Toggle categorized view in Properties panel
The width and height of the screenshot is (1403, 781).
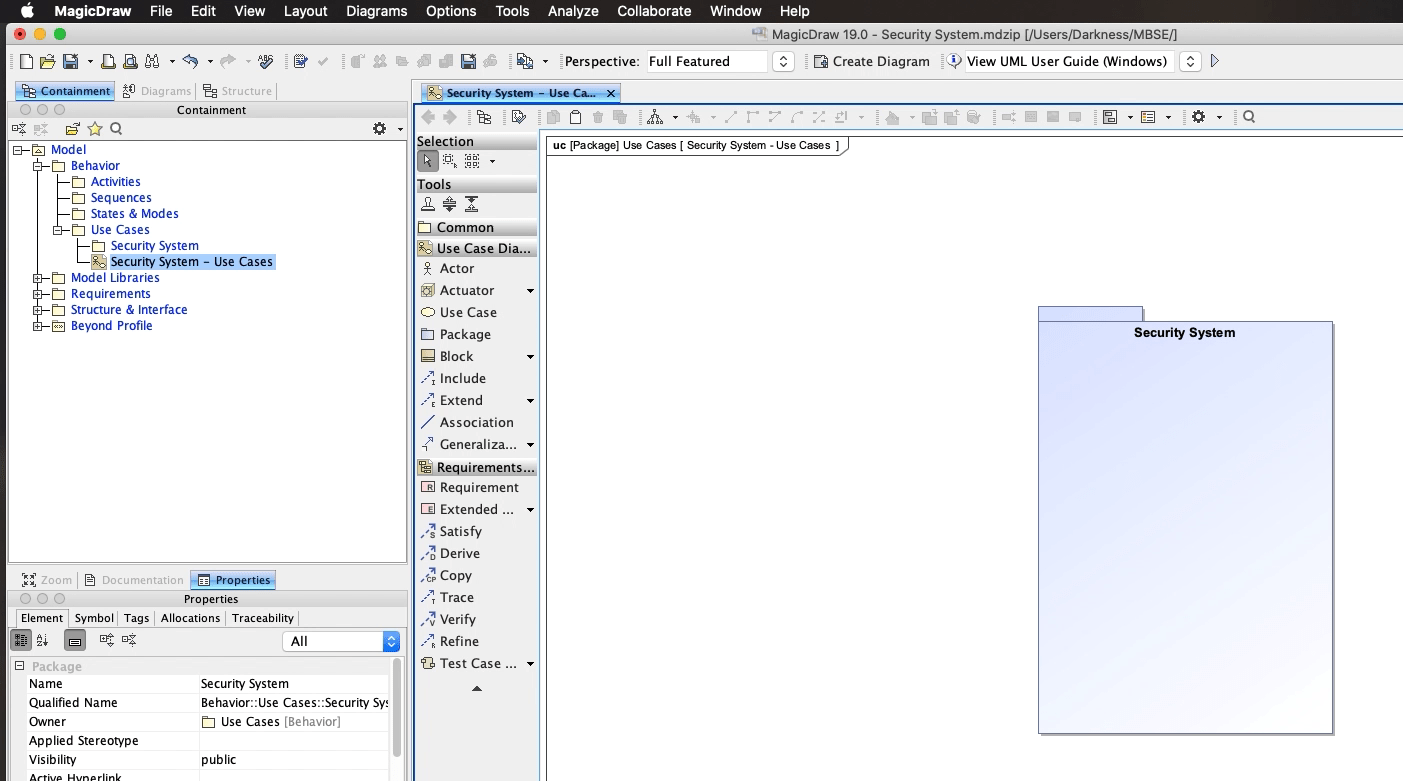tap(21, 641)
